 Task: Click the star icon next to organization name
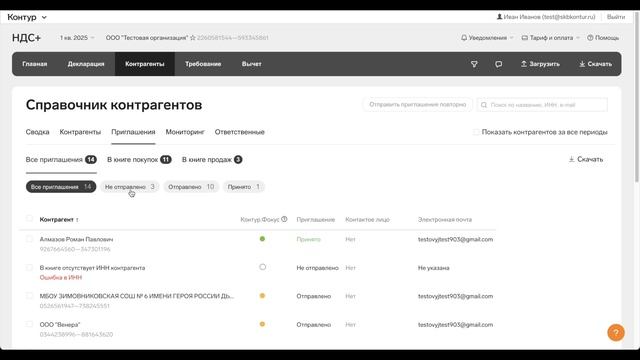193,38
